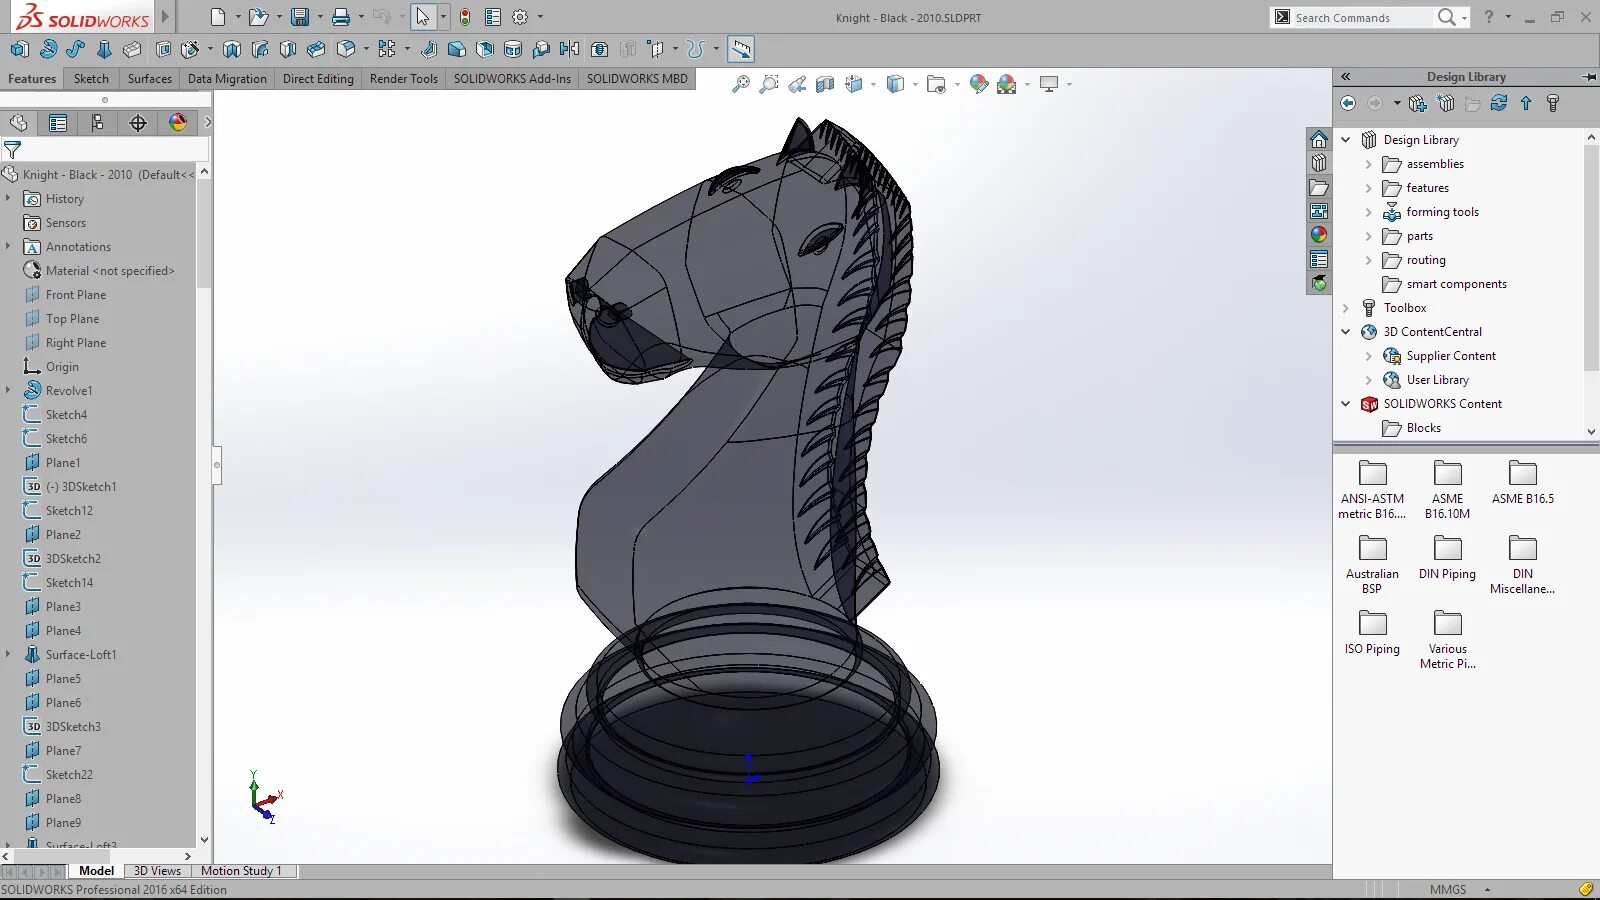This screenshot has width=1600, height=900.
Task: Open the display style dropdown arrow
Action: (x=916, y=85)
